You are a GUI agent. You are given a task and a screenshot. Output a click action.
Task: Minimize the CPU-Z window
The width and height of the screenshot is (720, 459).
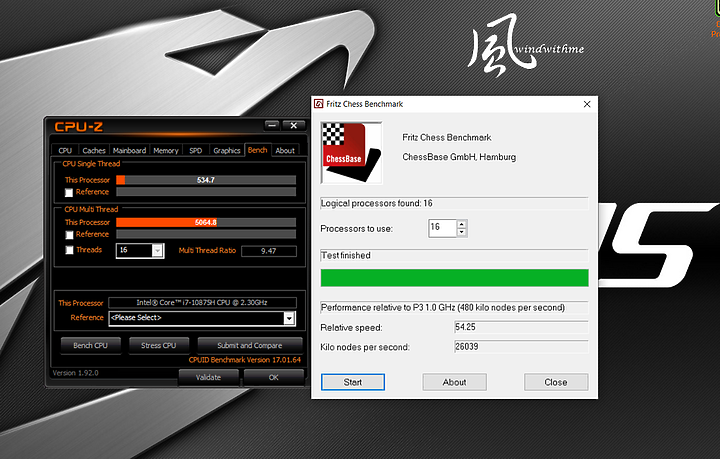pyautogui.click(x=272, y=125)
